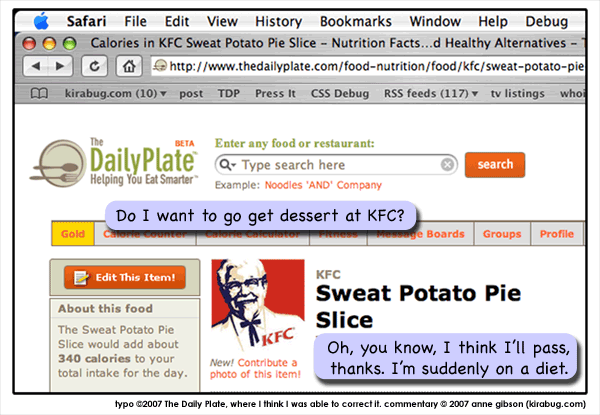Go to the home page with house icon

point(129,66)
